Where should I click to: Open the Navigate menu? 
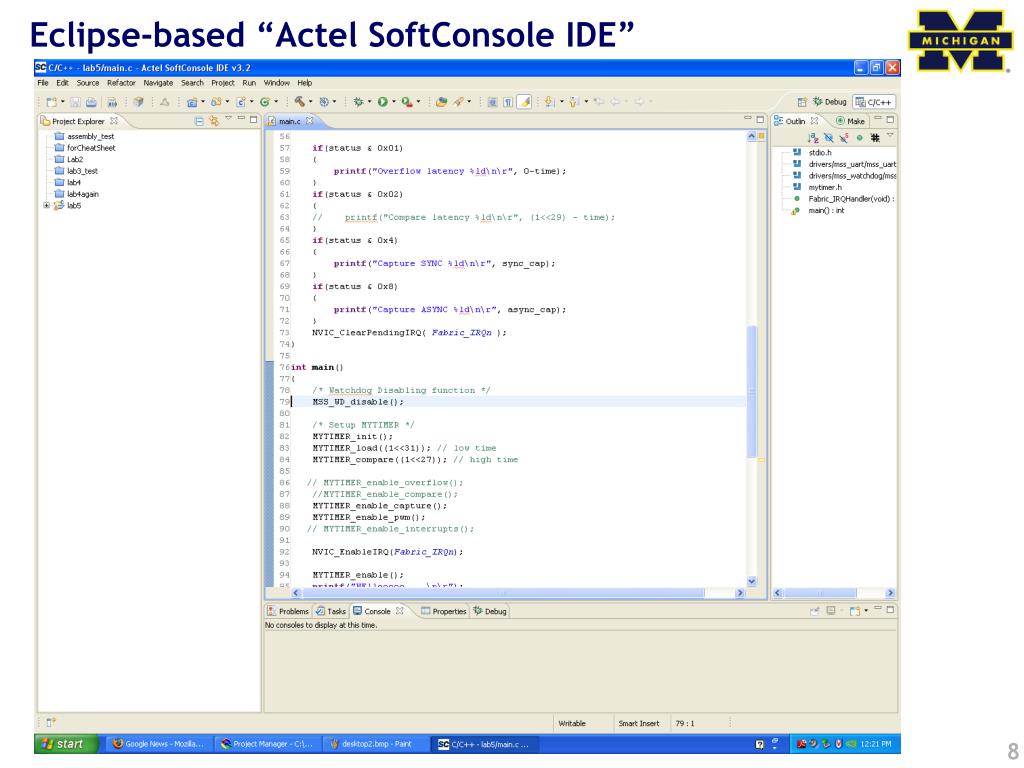point(158,83)
